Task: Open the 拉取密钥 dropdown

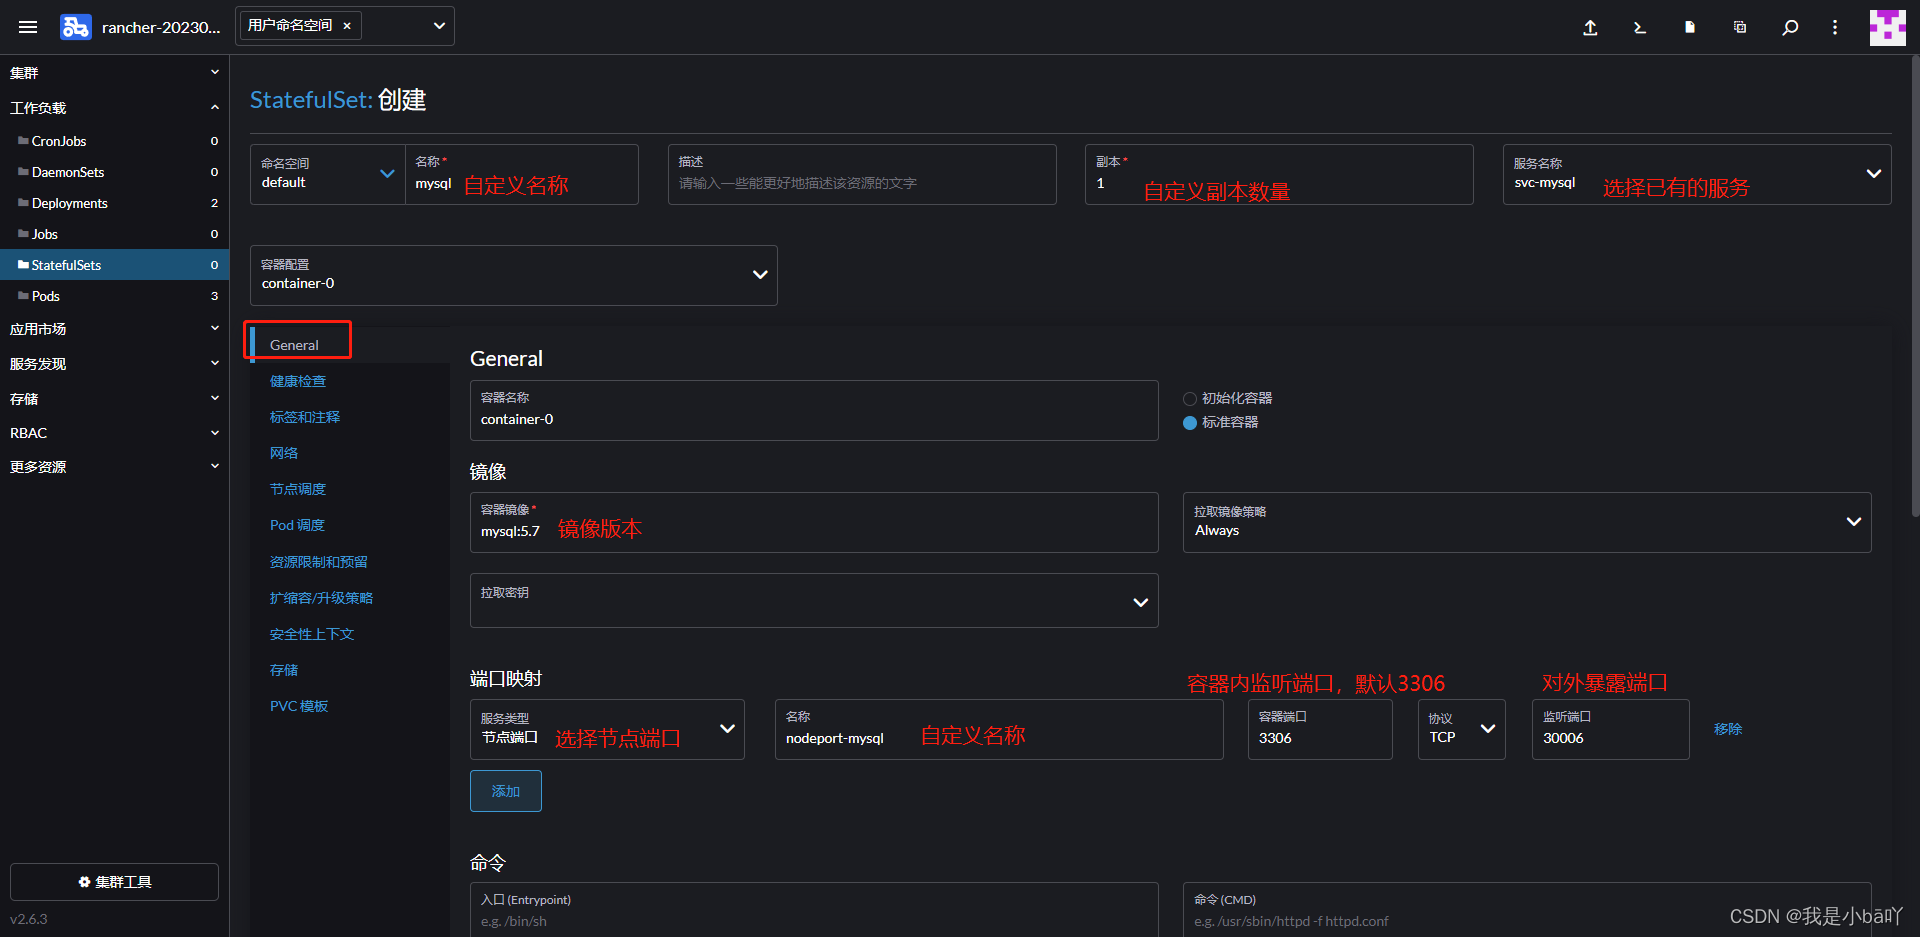Action: pyautogui.click(x=814, y=600)
